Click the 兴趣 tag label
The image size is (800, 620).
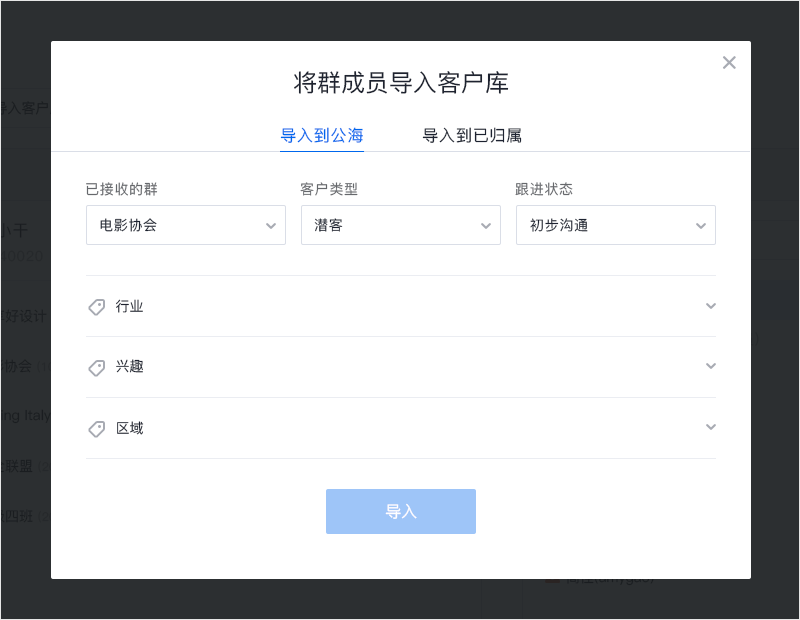click(x=129, y=366)
